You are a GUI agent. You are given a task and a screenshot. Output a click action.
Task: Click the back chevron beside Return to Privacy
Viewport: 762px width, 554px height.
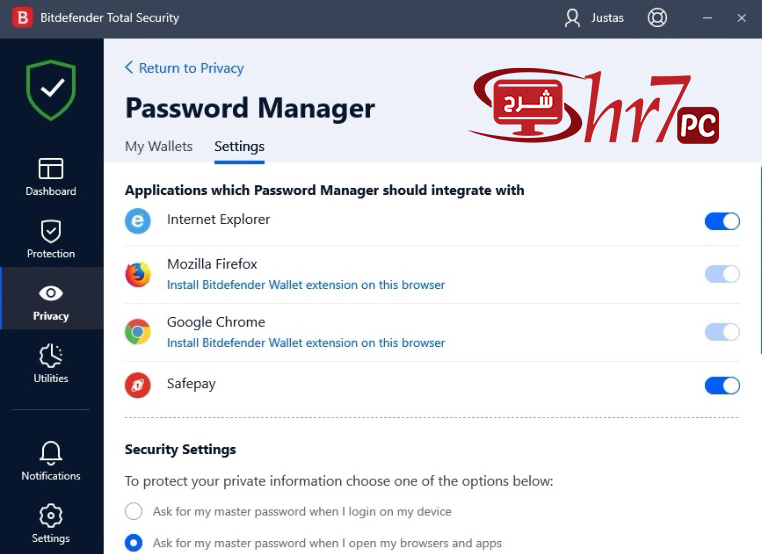[129, 67]
